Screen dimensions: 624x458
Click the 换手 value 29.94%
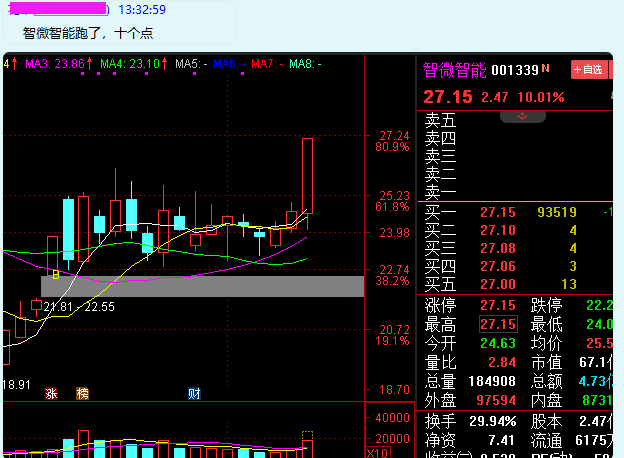pos(493,421)
